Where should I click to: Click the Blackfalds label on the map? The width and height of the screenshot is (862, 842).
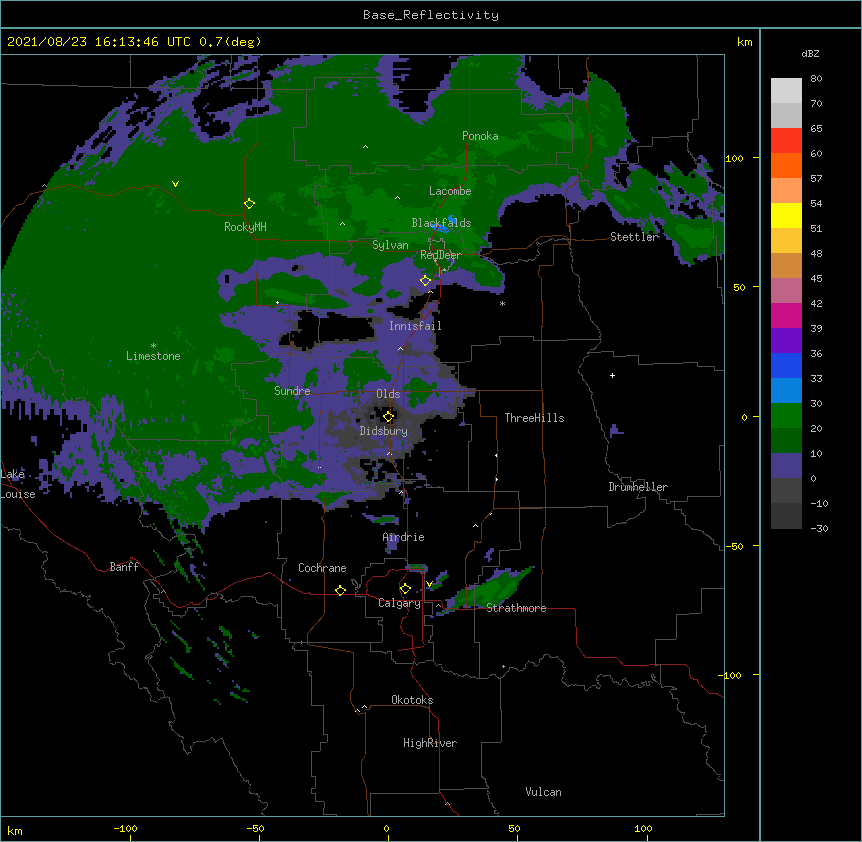pos(441,223)
